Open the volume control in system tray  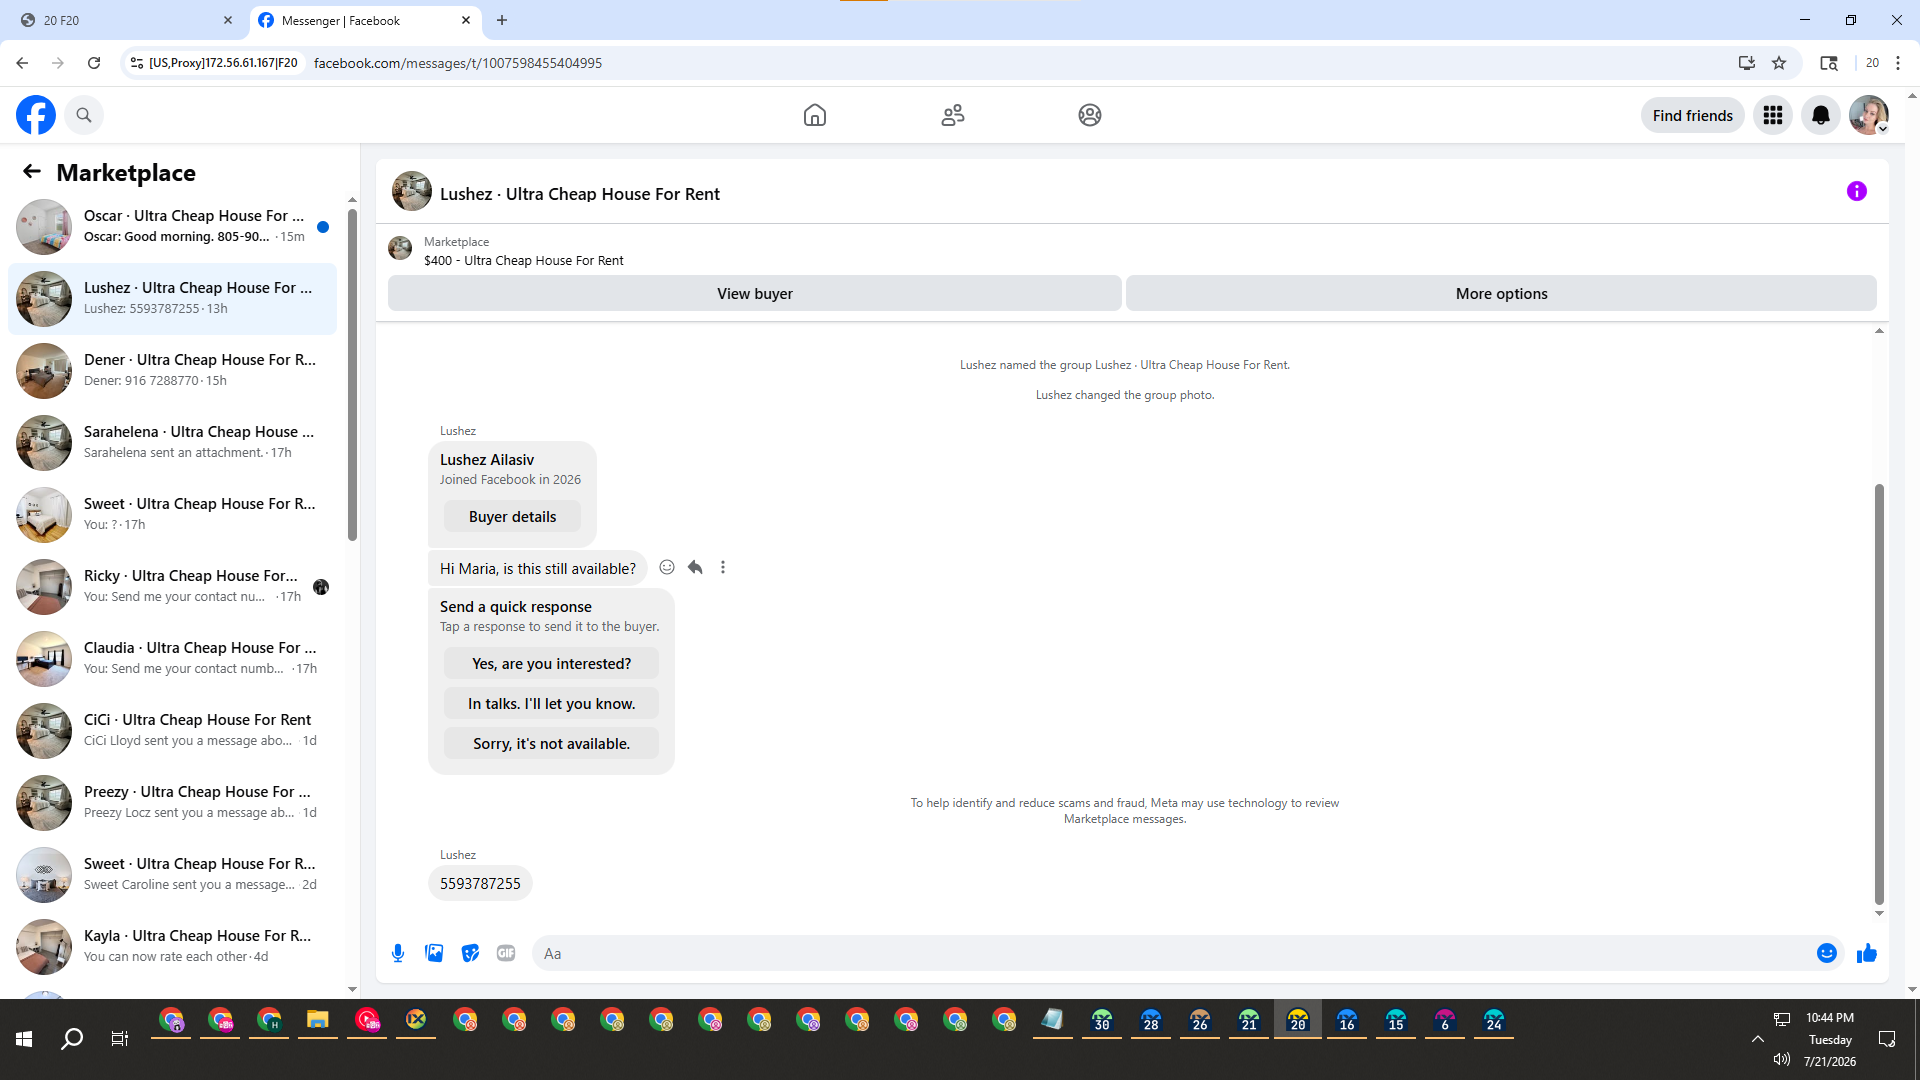(x=1781, y=1059)
